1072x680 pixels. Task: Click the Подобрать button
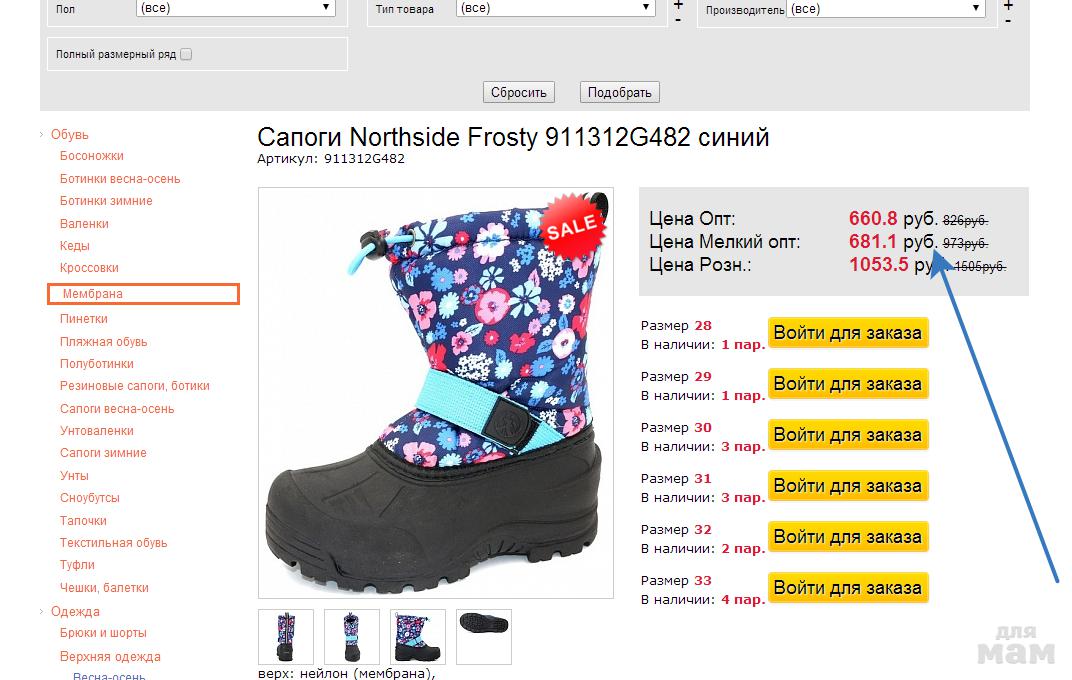coord(619,92)
